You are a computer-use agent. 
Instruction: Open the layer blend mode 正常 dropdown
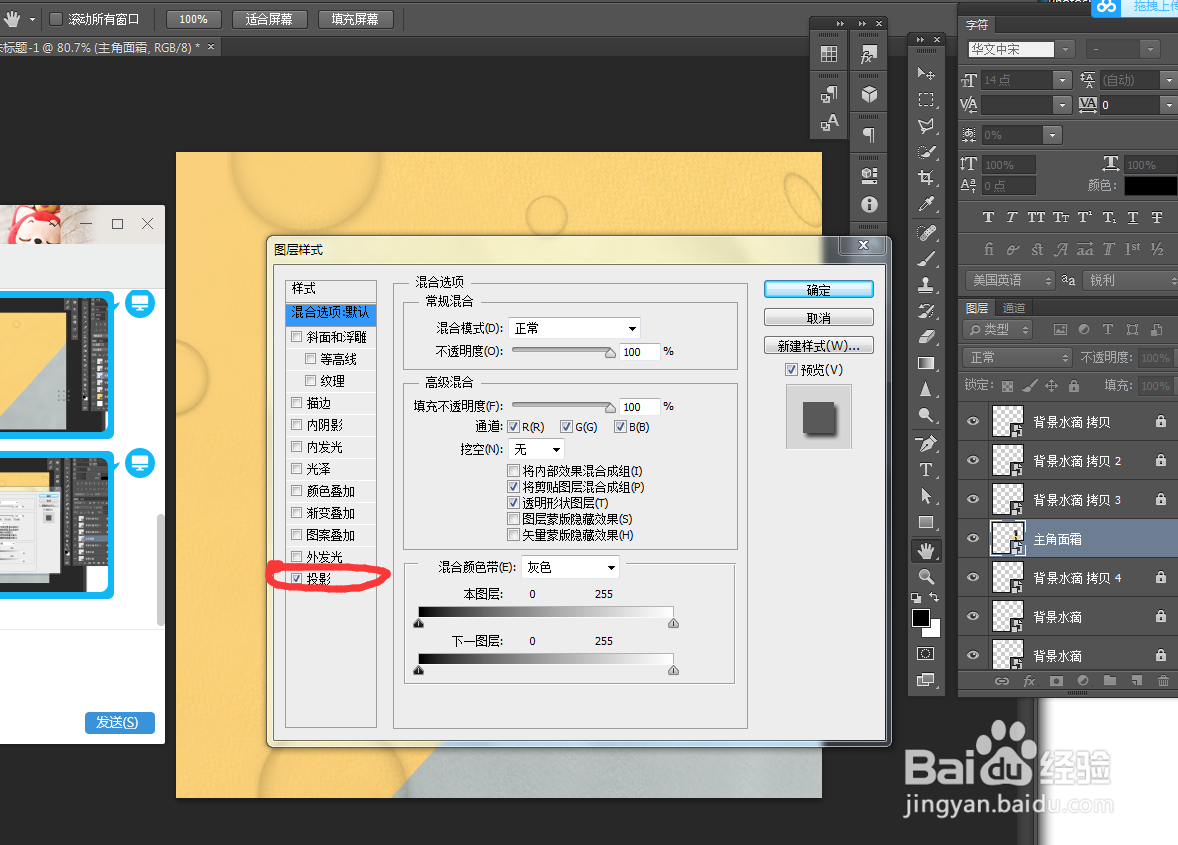[1016, 358]
